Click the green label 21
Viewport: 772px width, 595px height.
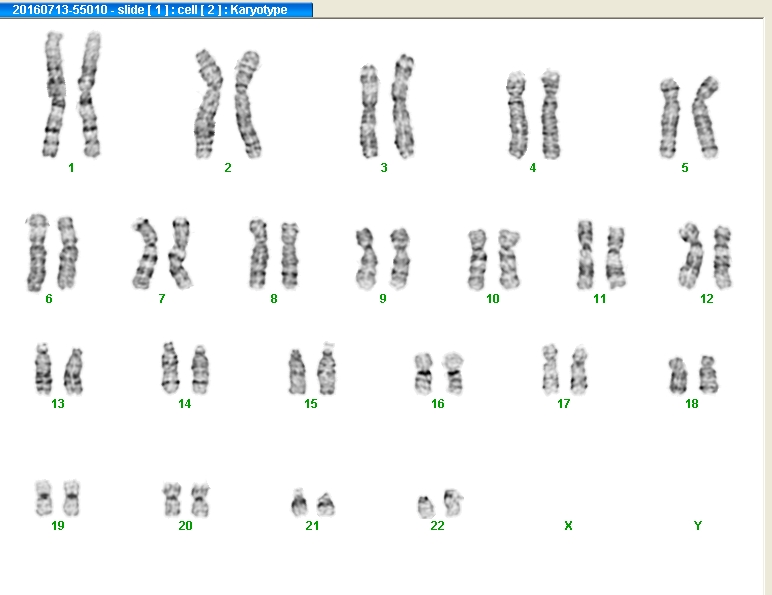pos(312,526)
